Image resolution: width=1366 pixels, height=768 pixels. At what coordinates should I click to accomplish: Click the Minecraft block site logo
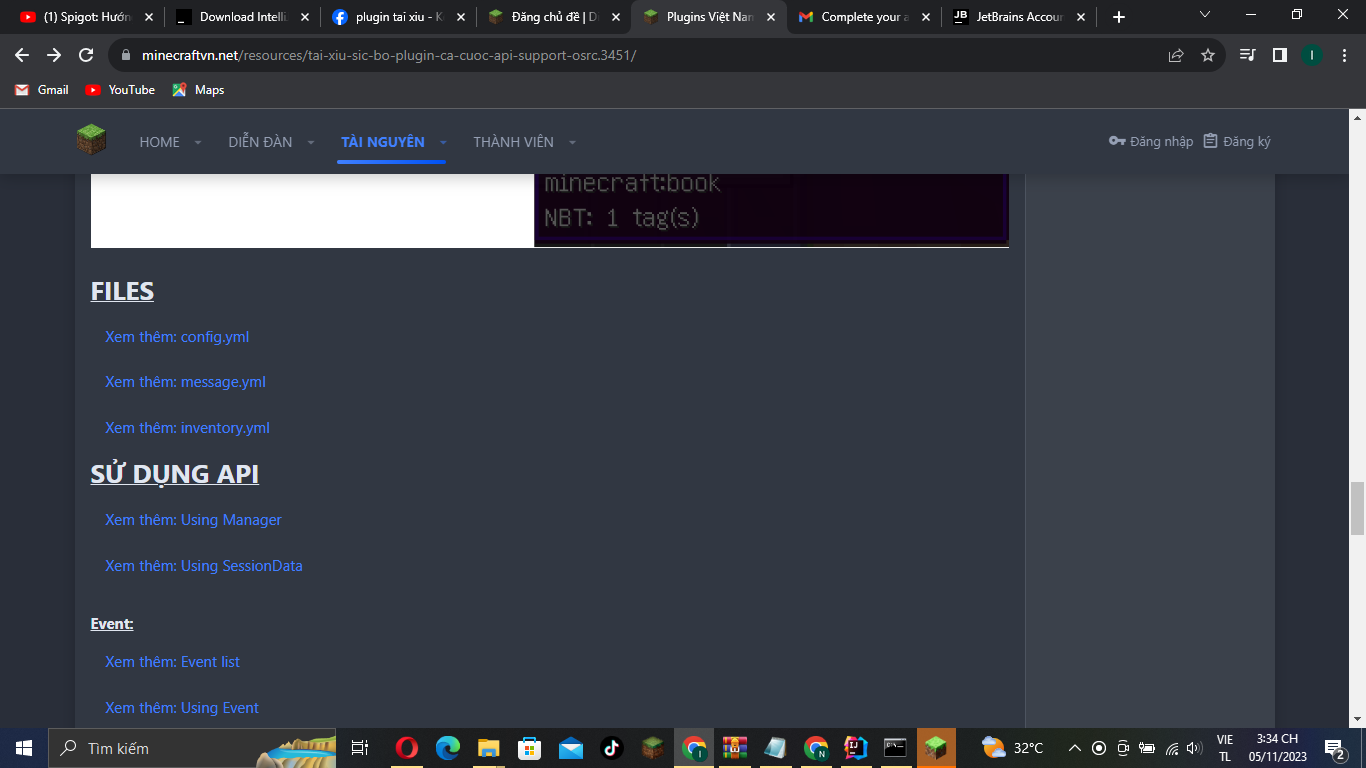tap(91, 140)
